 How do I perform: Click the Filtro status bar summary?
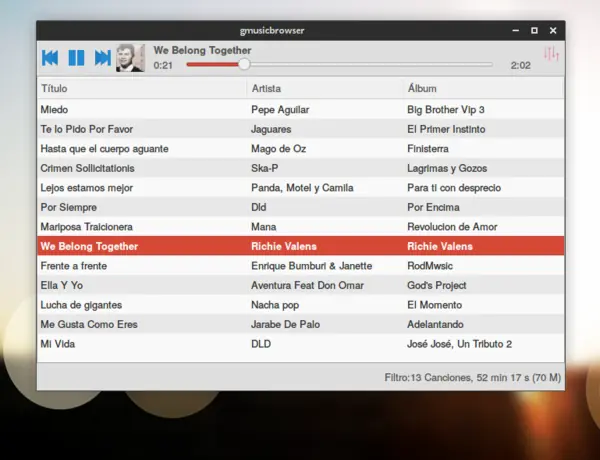tap(473, 378)
